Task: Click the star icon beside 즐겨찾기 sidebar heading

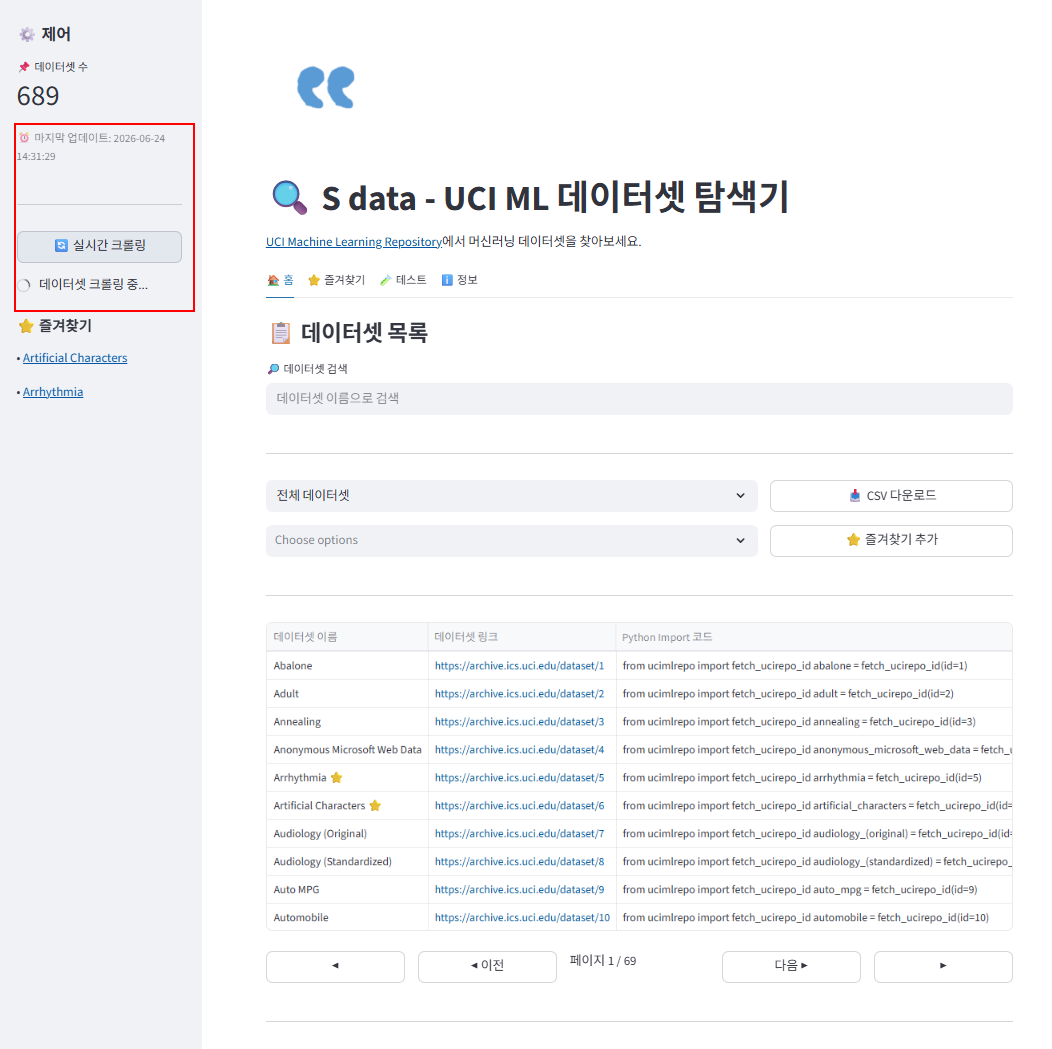Action: (26, 326)
